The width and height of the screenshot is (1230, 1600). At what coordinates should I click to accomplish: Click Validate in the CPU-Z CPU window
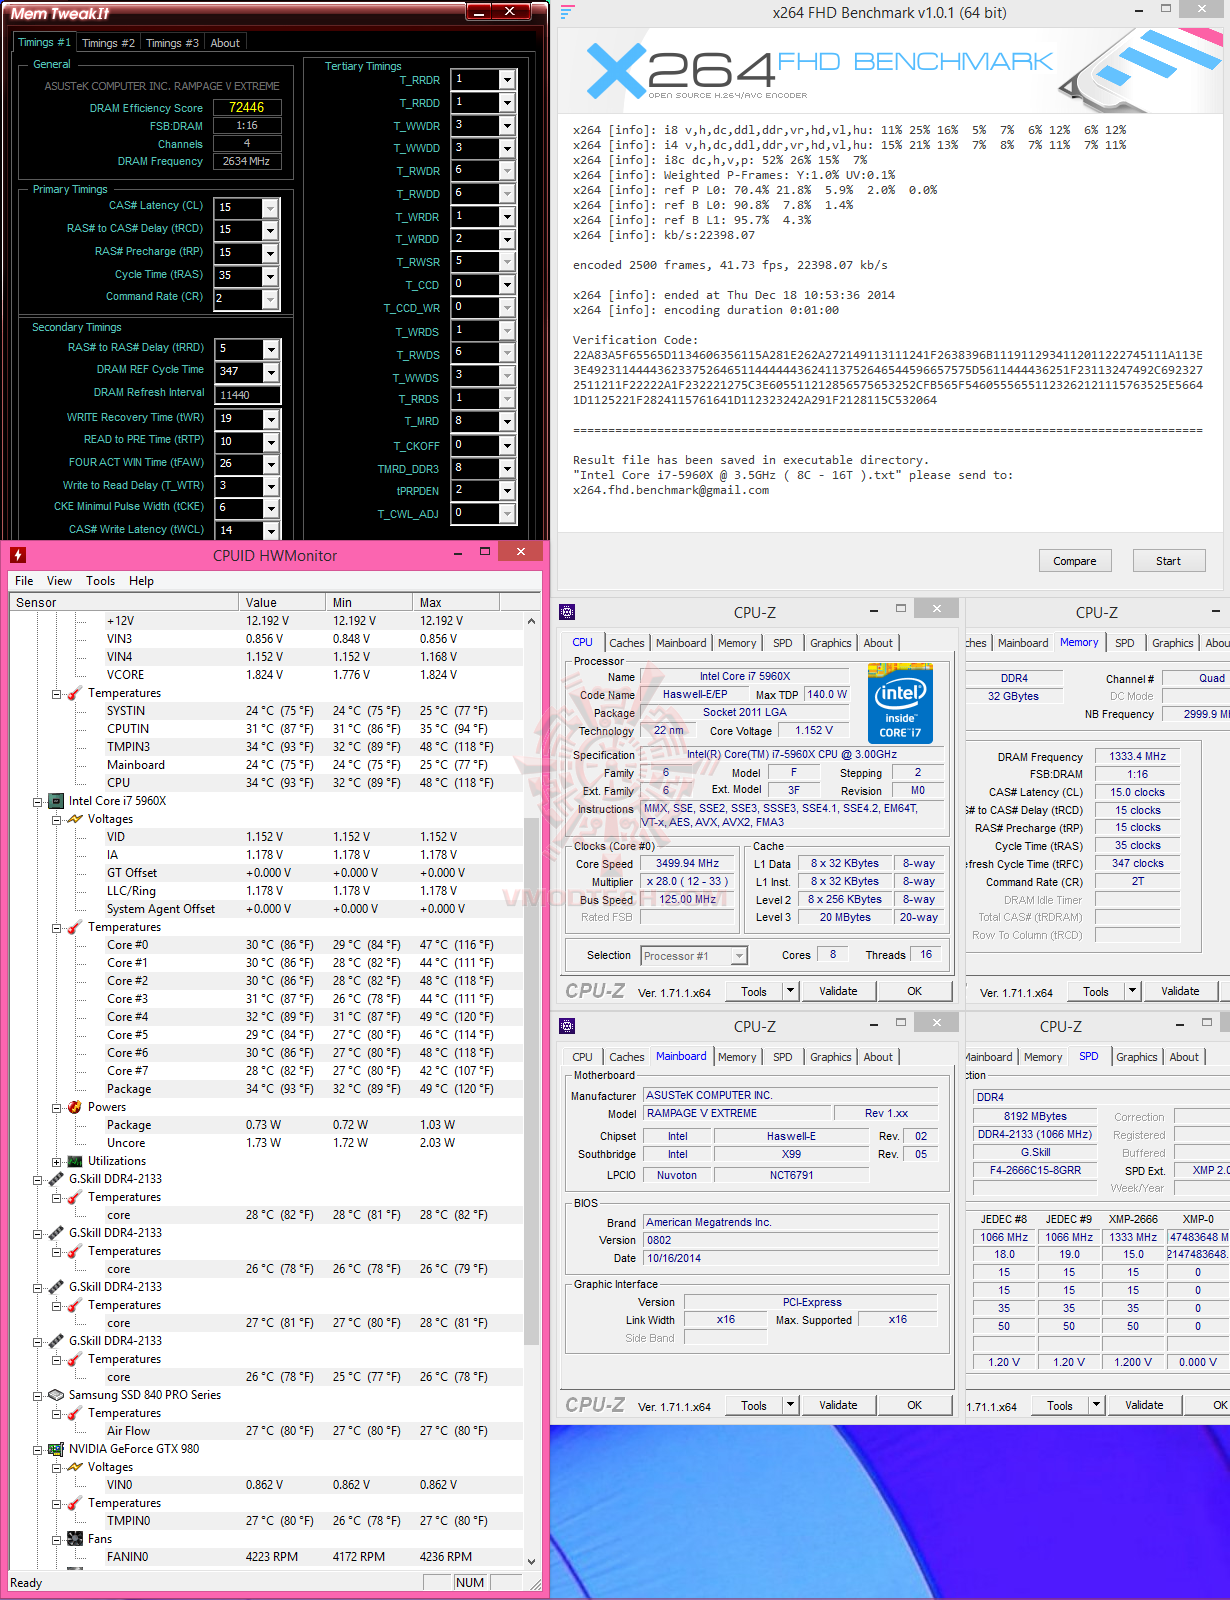click(x=838, y=991)
